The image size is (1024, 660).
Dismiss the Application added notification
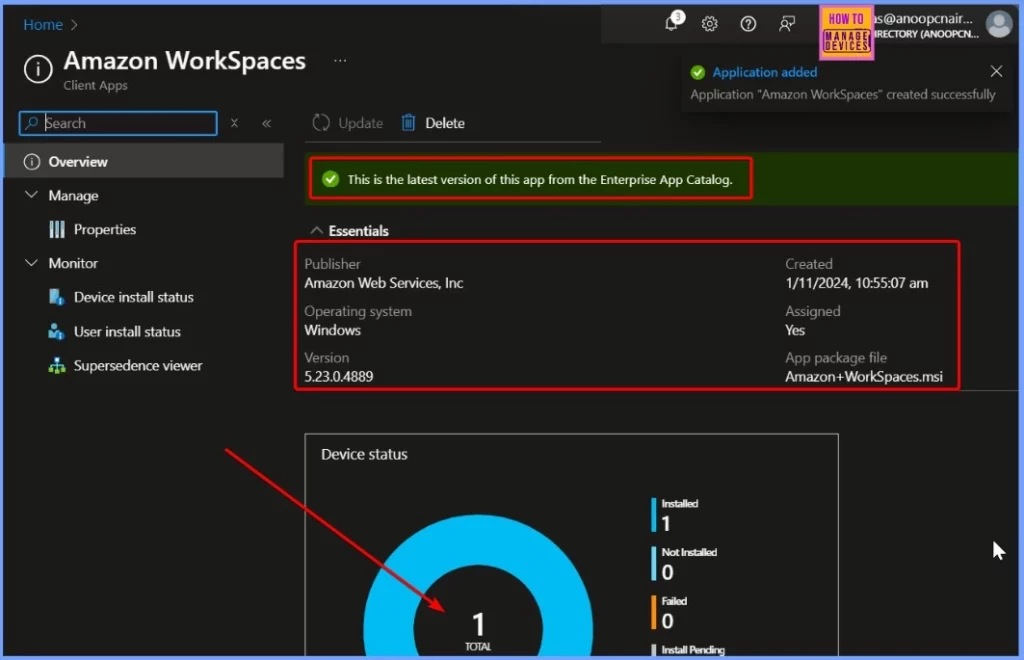pyautogui.click(x=996, y=71)
